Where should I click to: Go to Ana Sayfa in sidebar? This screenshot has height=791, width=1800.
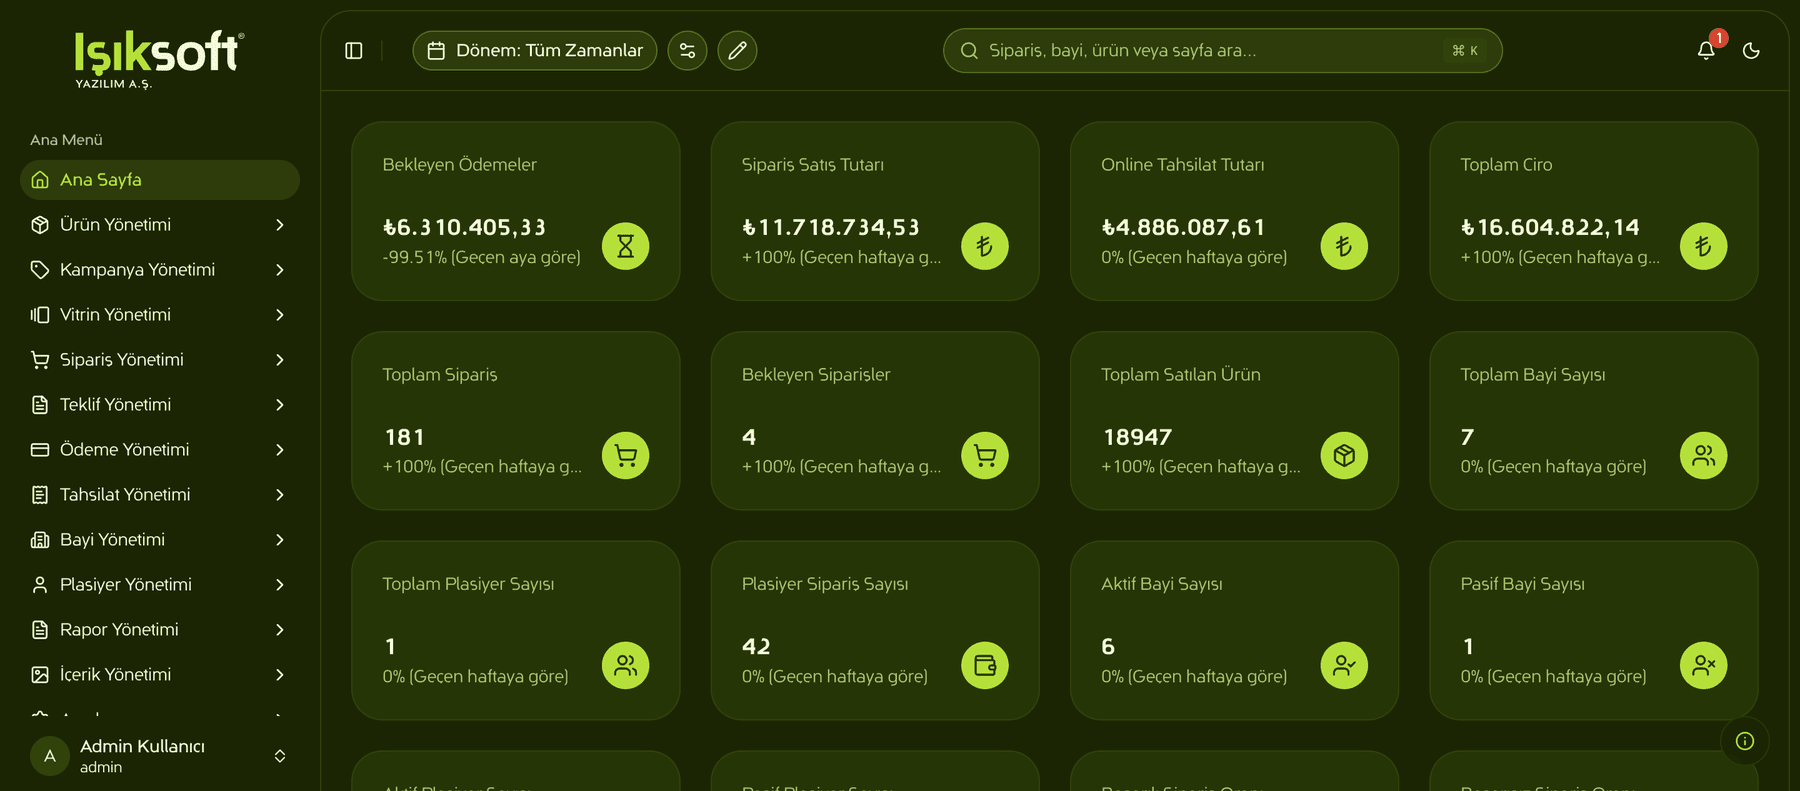coord(160,180)
